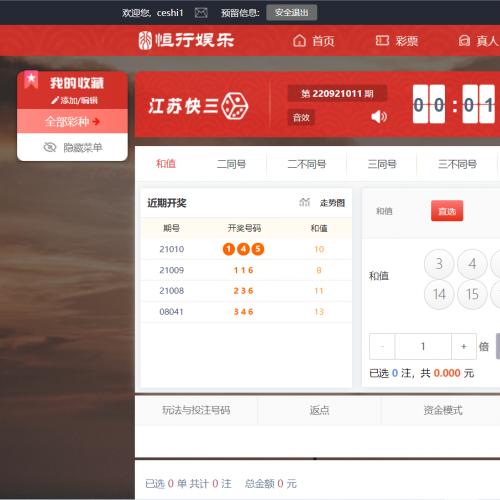Select sum value ball 3
The width and height of the screenshot is (500, 500).
[439, 264]
